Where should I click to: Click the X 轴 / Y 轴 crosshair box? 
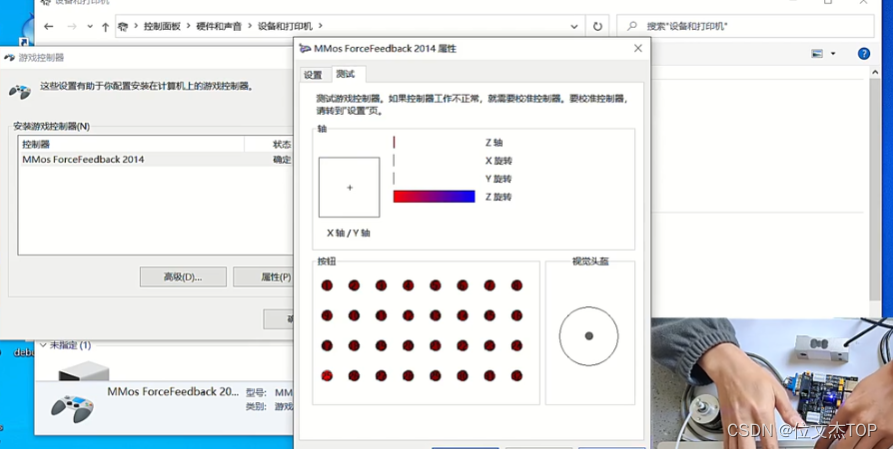pyautogui.click(x=349, y=187)
